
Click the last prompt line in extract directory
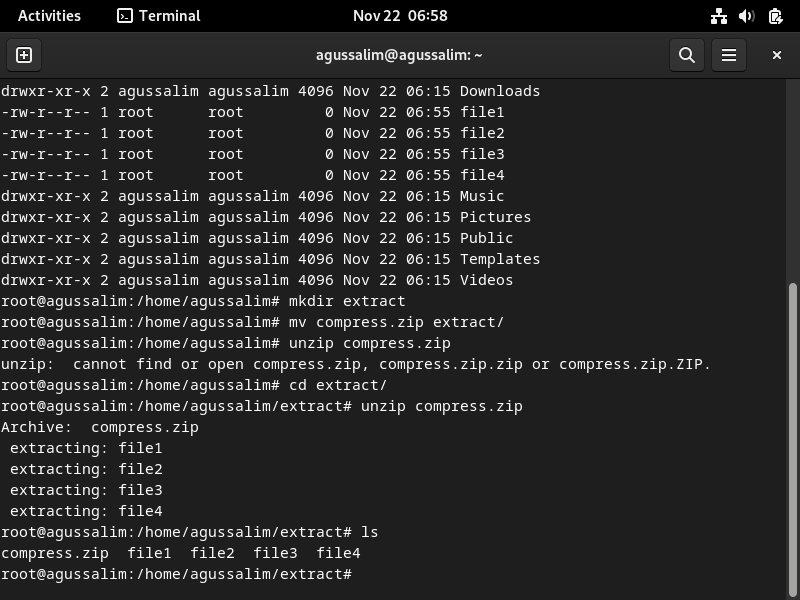pyautogui.click(x=177, y=574)
